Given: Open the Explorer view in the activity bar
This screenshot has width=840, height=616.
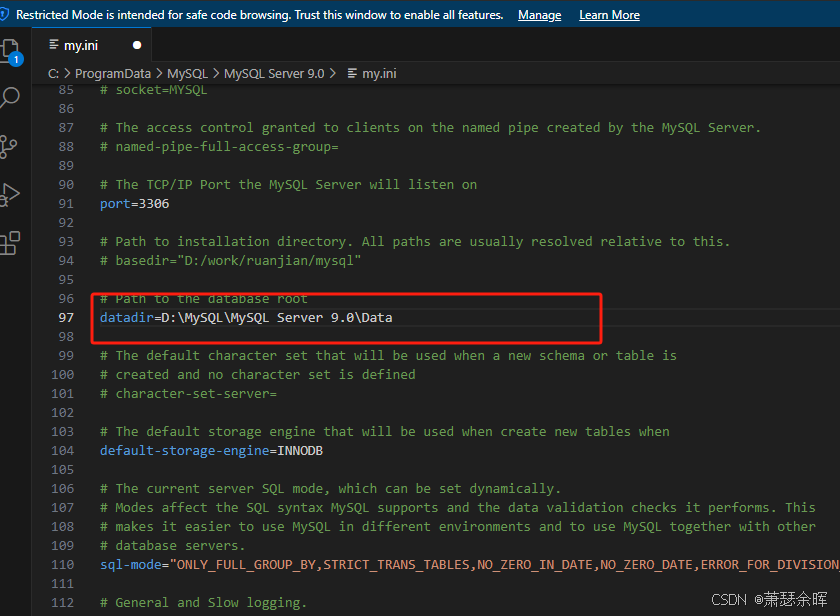Looking at the screenshot, I should pos(10,50).
